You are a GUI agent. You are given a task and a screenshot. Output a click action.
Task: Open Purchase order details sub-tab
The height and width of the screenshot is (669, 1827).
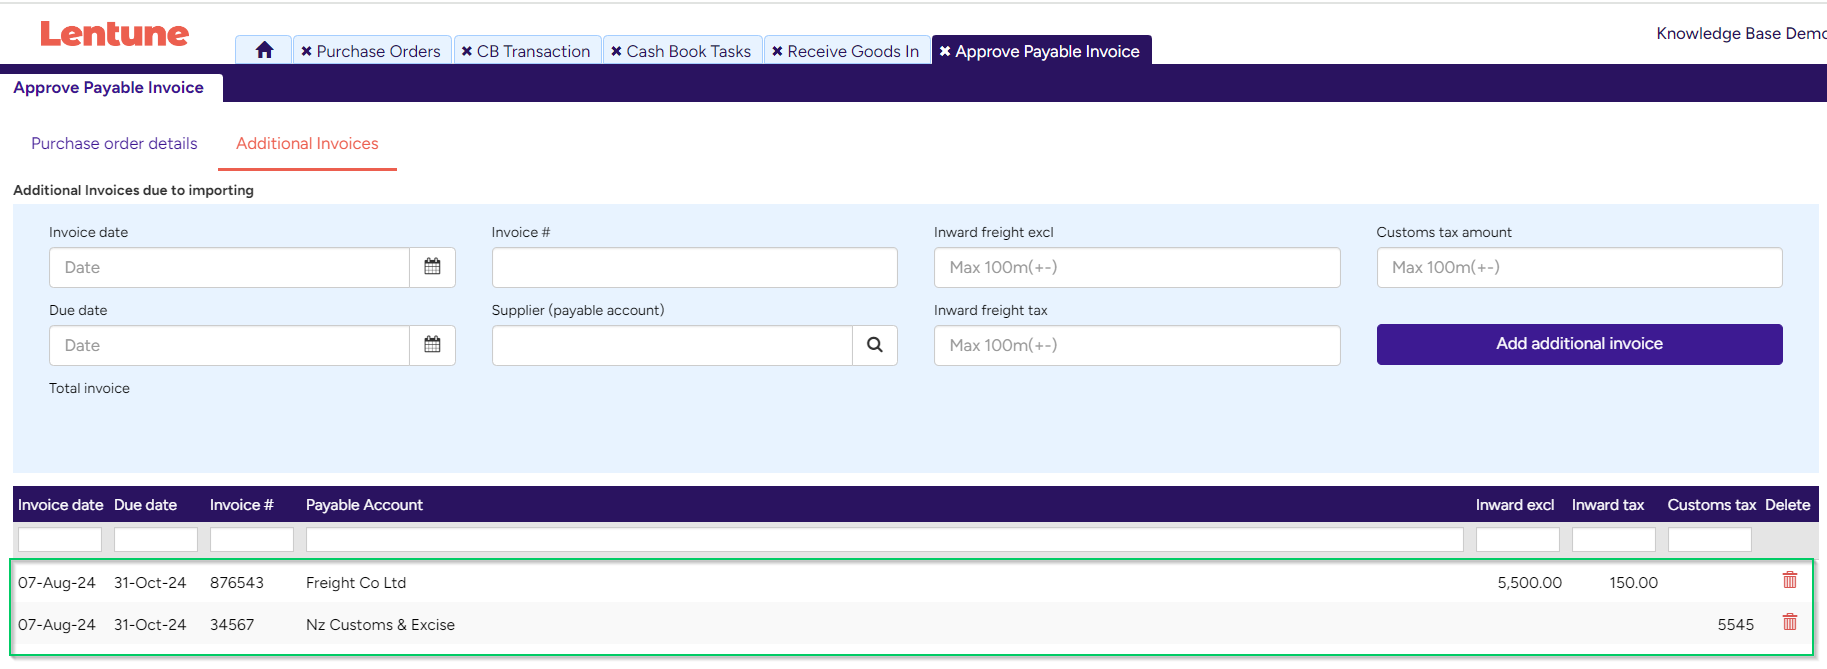tap(114, 143)
